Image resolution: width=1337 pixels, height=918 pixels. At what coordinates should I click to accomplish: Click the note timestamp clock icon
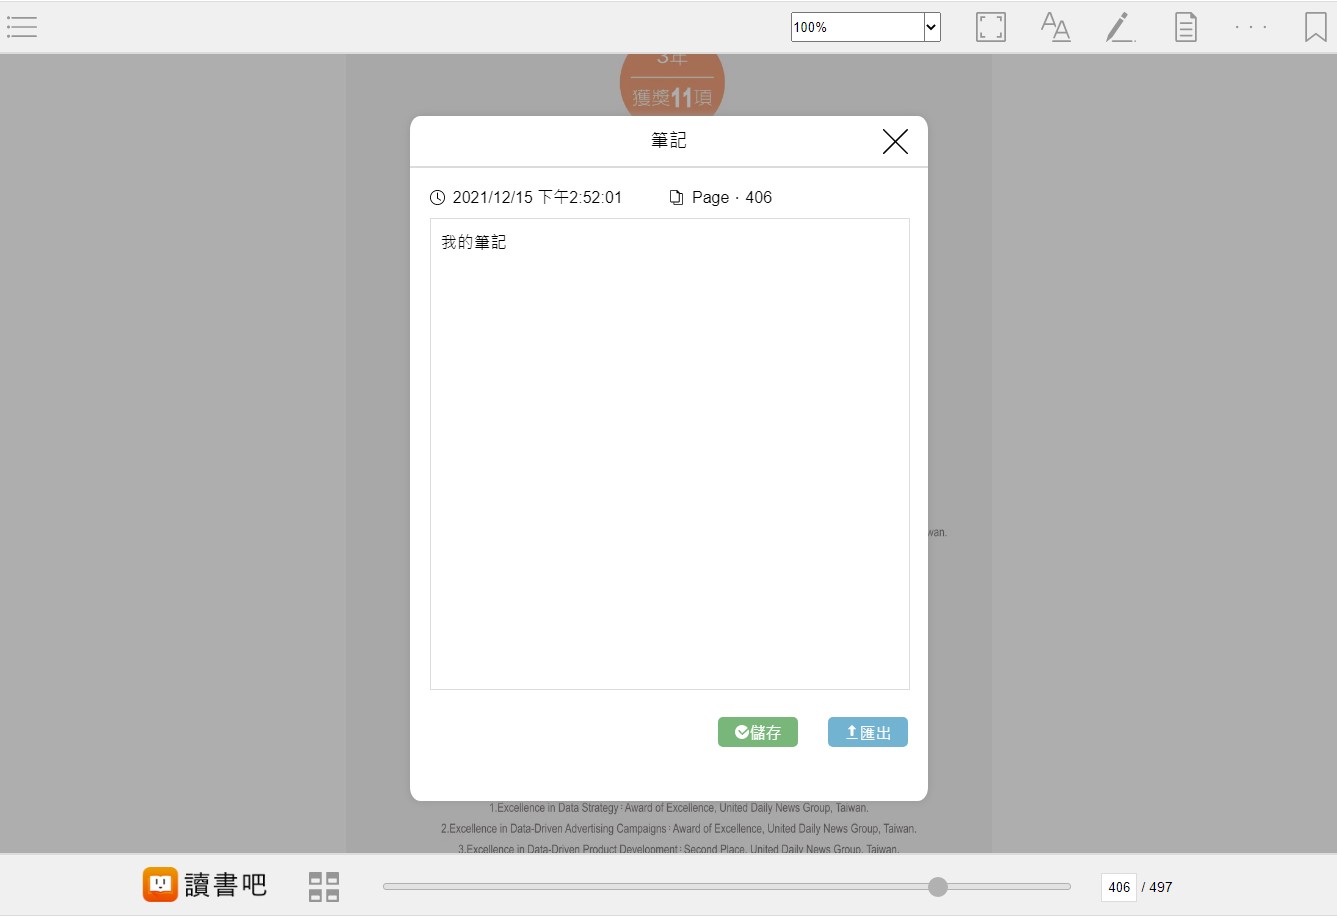[437, 198]
